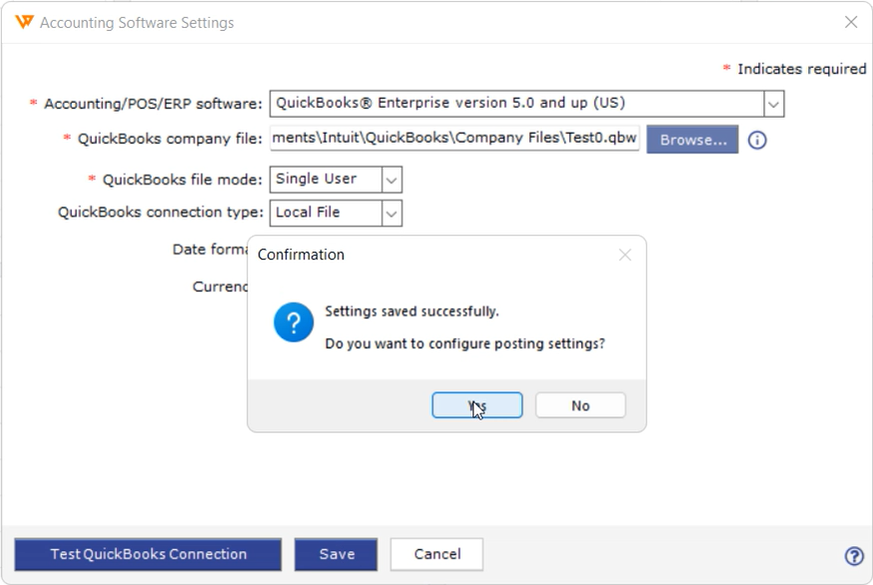Click the QuickBooks company file path field

point(455,138)
